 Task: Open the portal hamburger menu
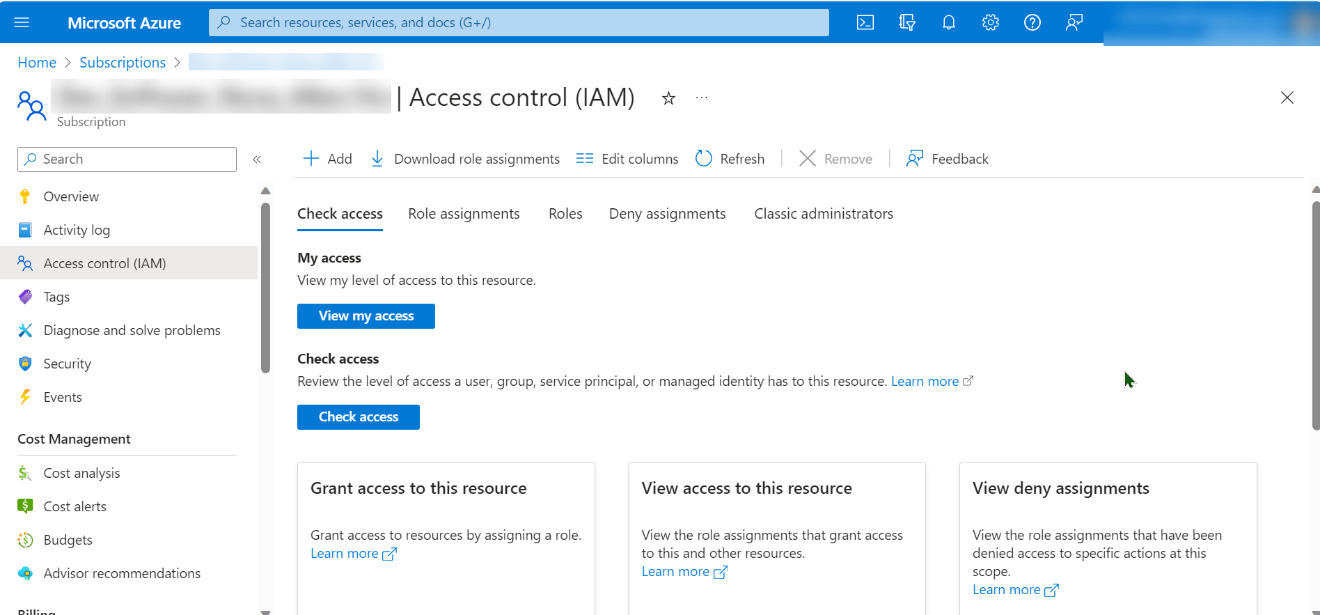click(21, 21)
